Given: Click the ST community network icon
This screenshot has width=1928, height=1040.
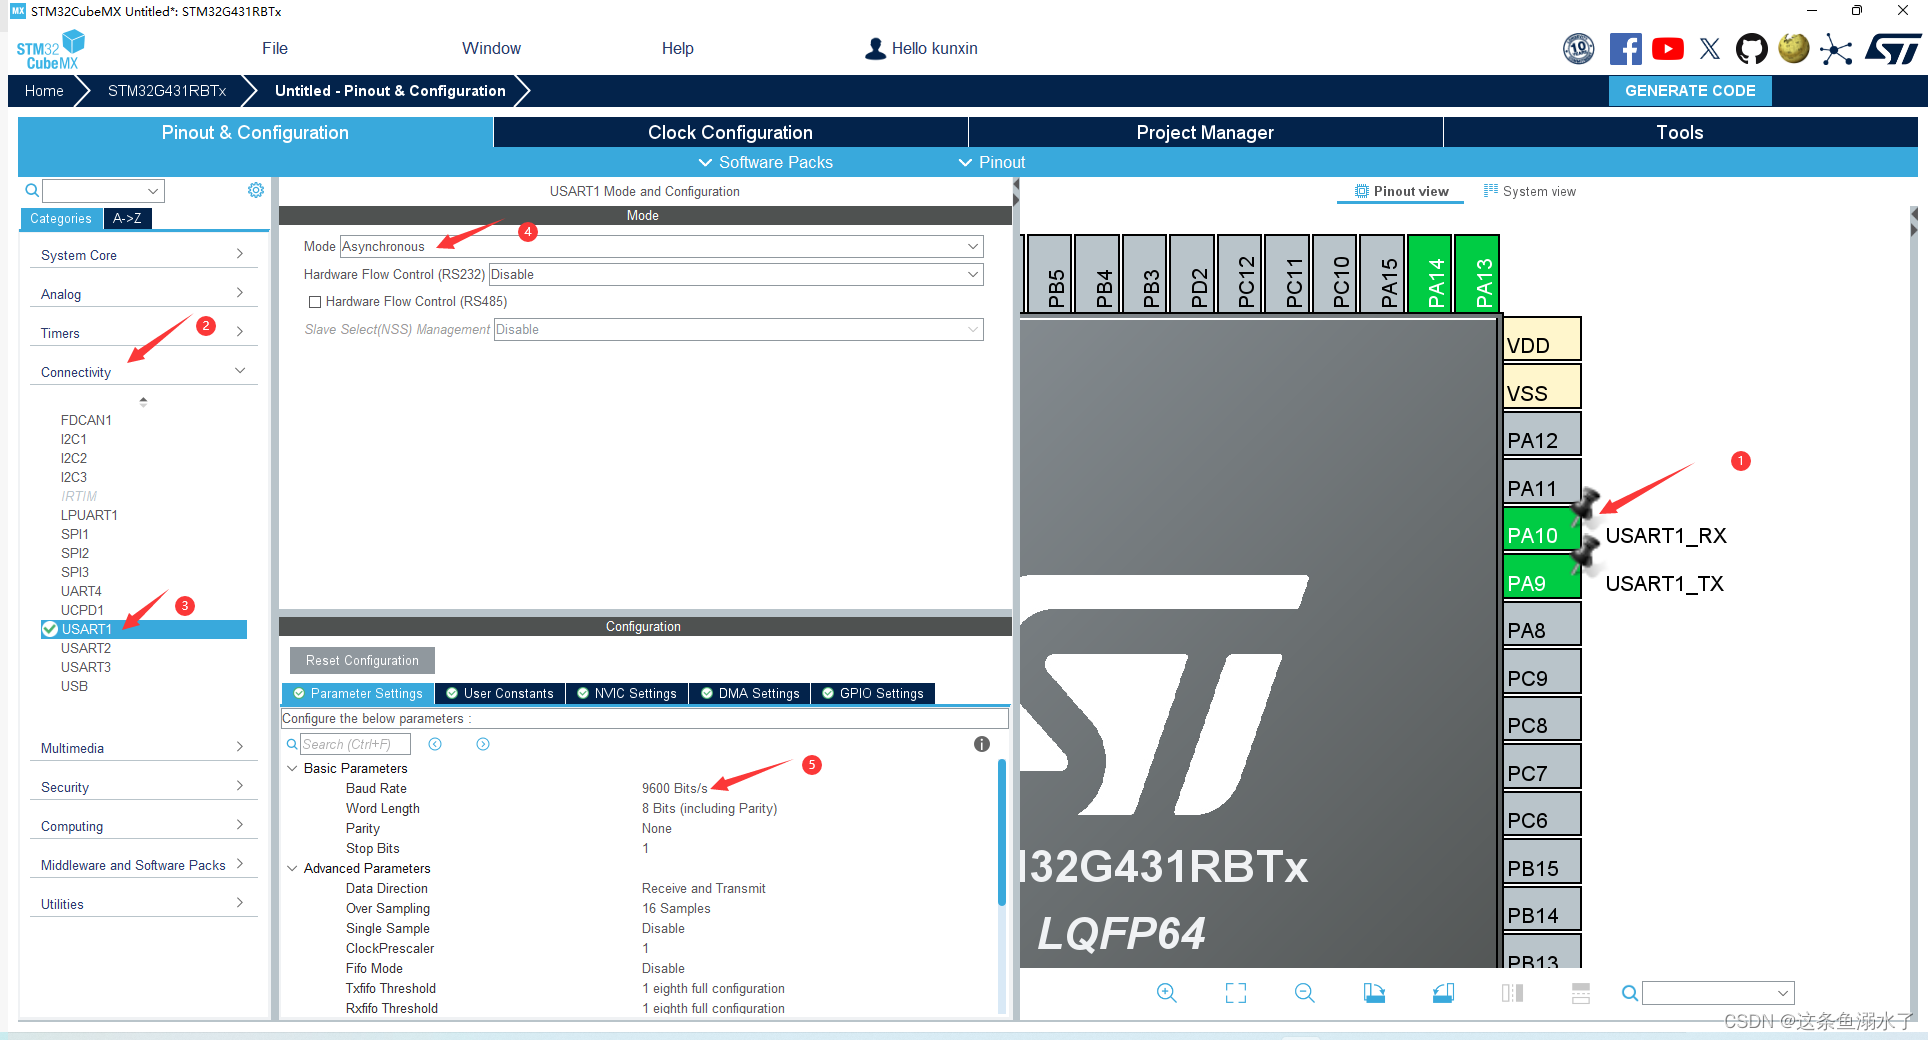Looking at the screenshot, I should (x=1836, y=48).
